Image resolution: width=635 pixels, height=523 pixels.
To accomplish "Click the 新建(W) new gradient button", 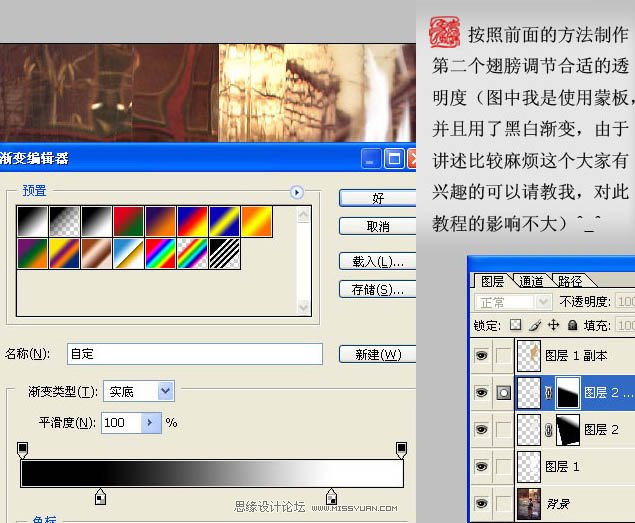I will pyautogui.click(x=377, y=354).
